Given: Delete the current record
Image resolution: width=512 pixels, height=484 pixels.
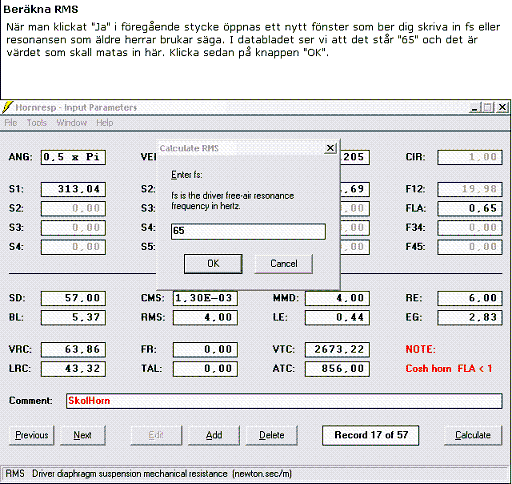Looking at the screenshot, I should click(x=272, y=435).
